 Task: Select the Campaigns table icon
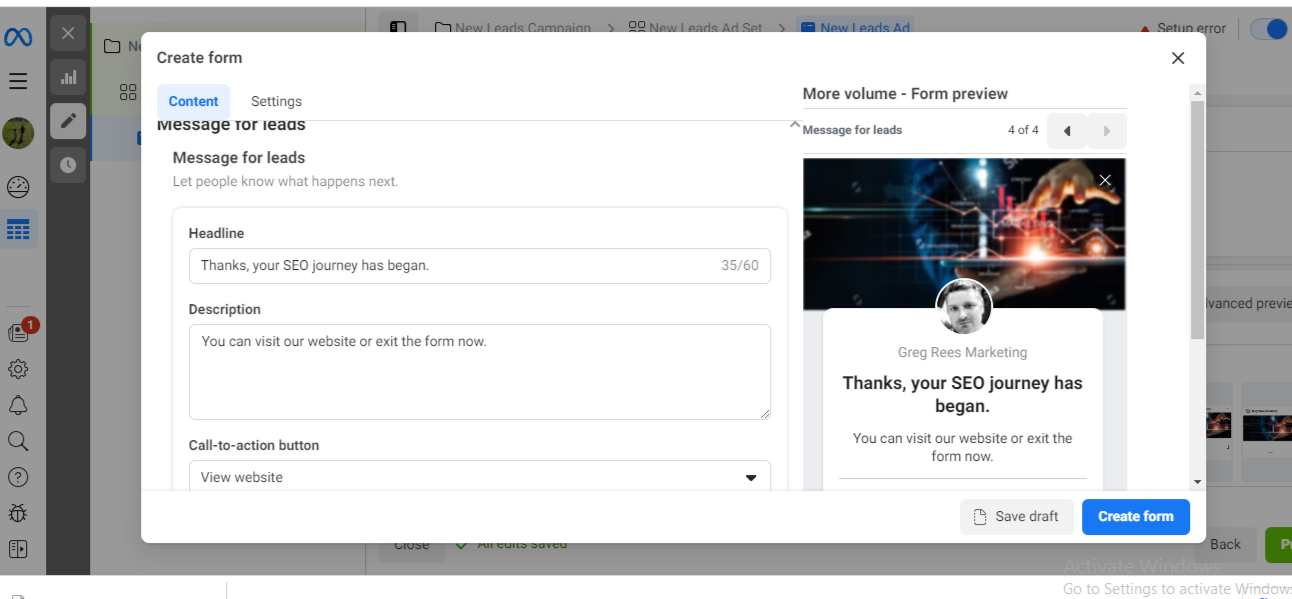(18, 230)
